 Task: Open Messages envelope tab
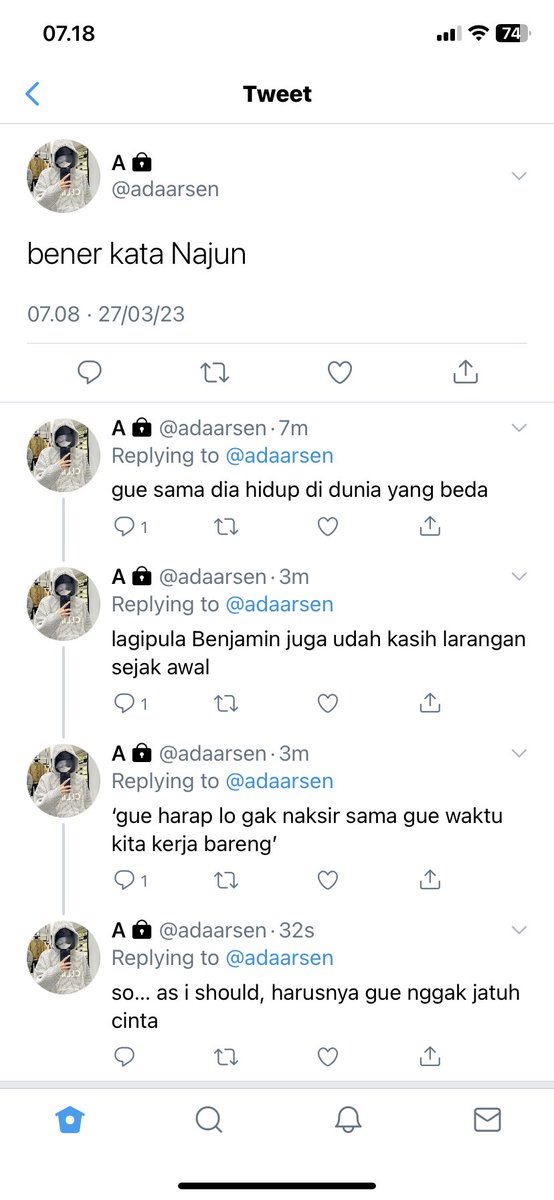(487, 1120)
